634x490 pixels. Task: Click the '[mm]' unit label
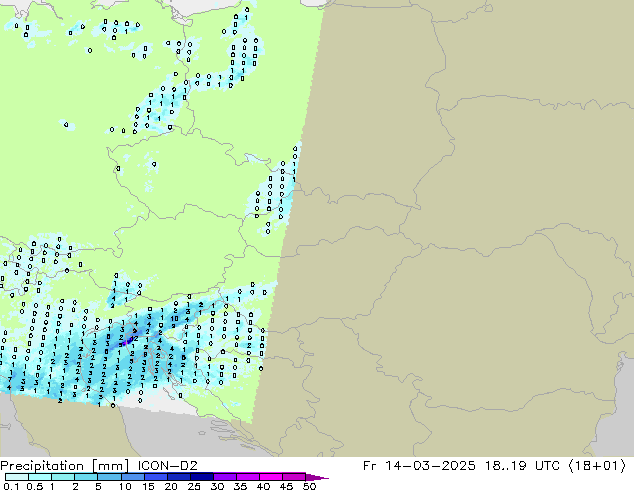110,466
